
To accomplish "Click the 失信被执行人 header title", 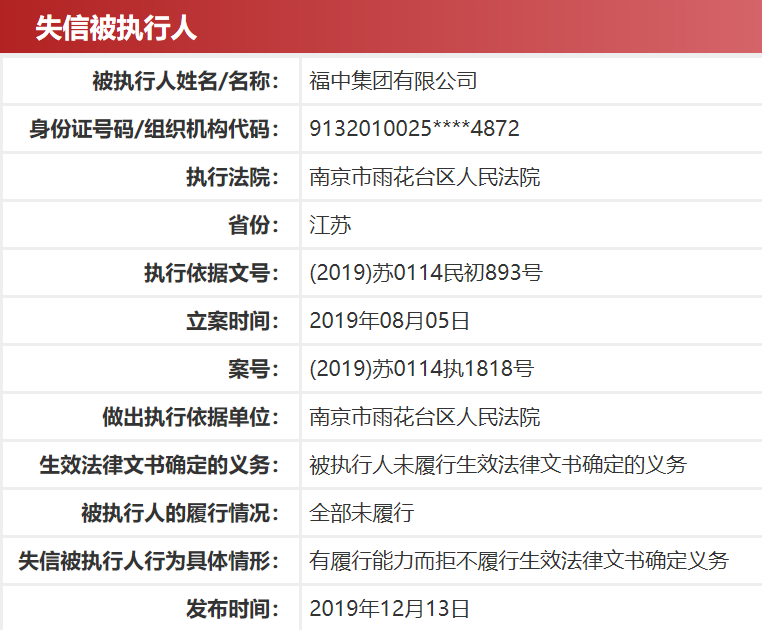I will coord(116,28).
